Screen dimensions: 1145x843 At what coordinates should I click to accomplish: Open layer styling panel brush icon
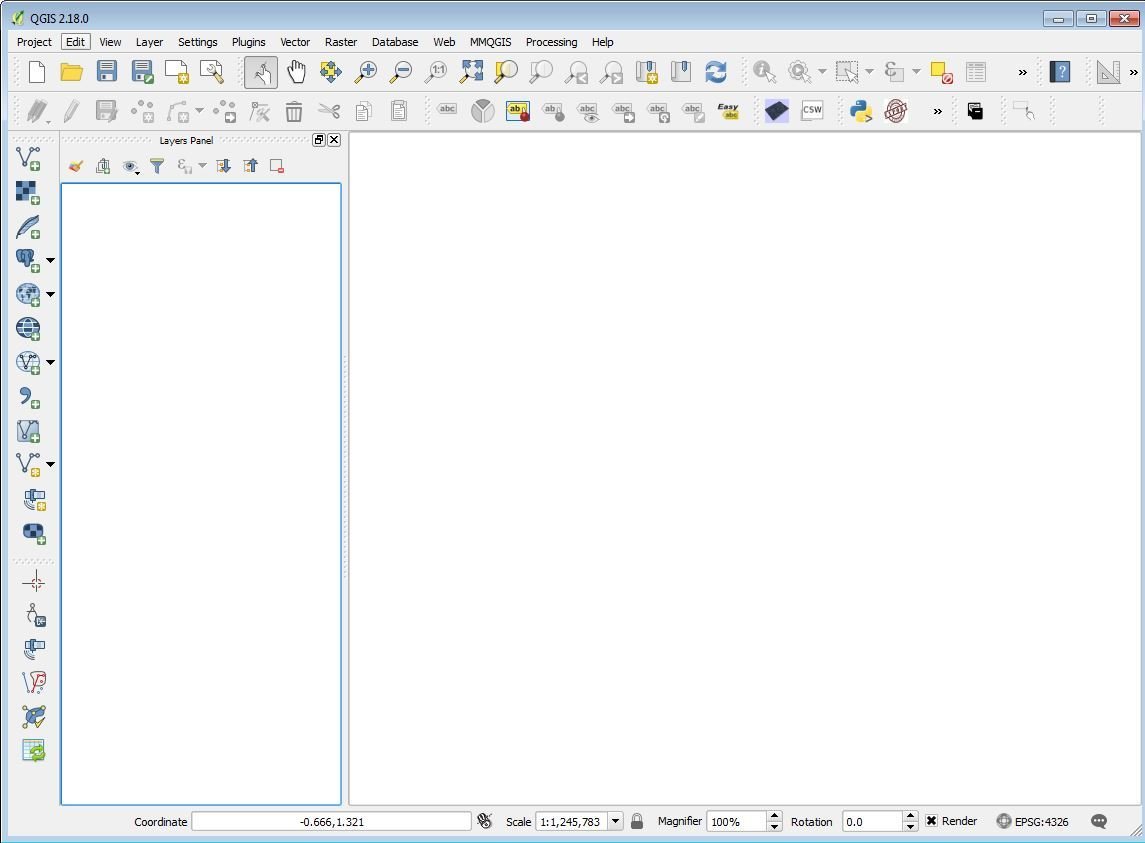pos(76,167)
